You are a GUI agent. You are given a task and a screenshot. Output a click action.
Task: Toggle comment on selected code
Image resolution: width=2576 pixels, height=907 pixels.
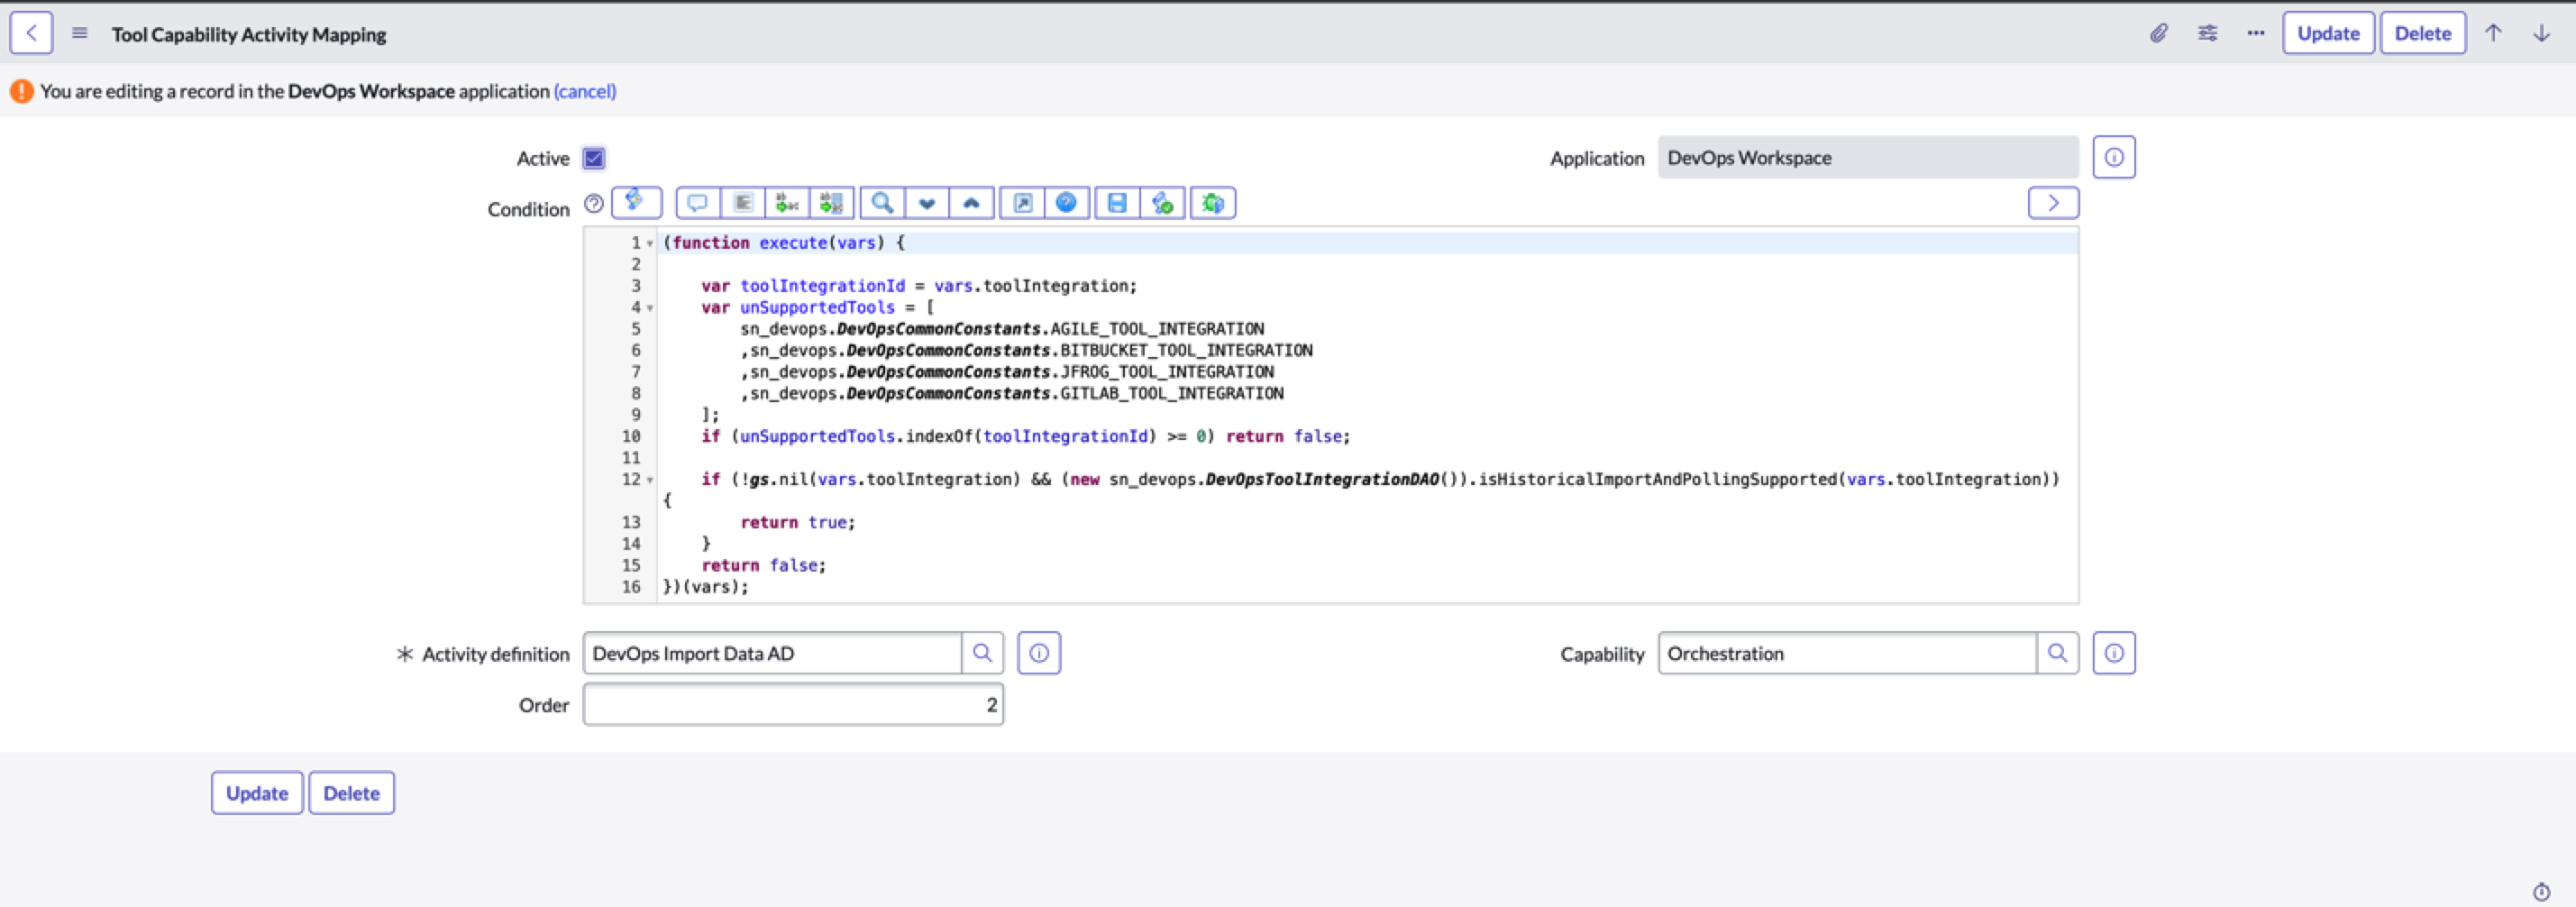tap(698, 203)
